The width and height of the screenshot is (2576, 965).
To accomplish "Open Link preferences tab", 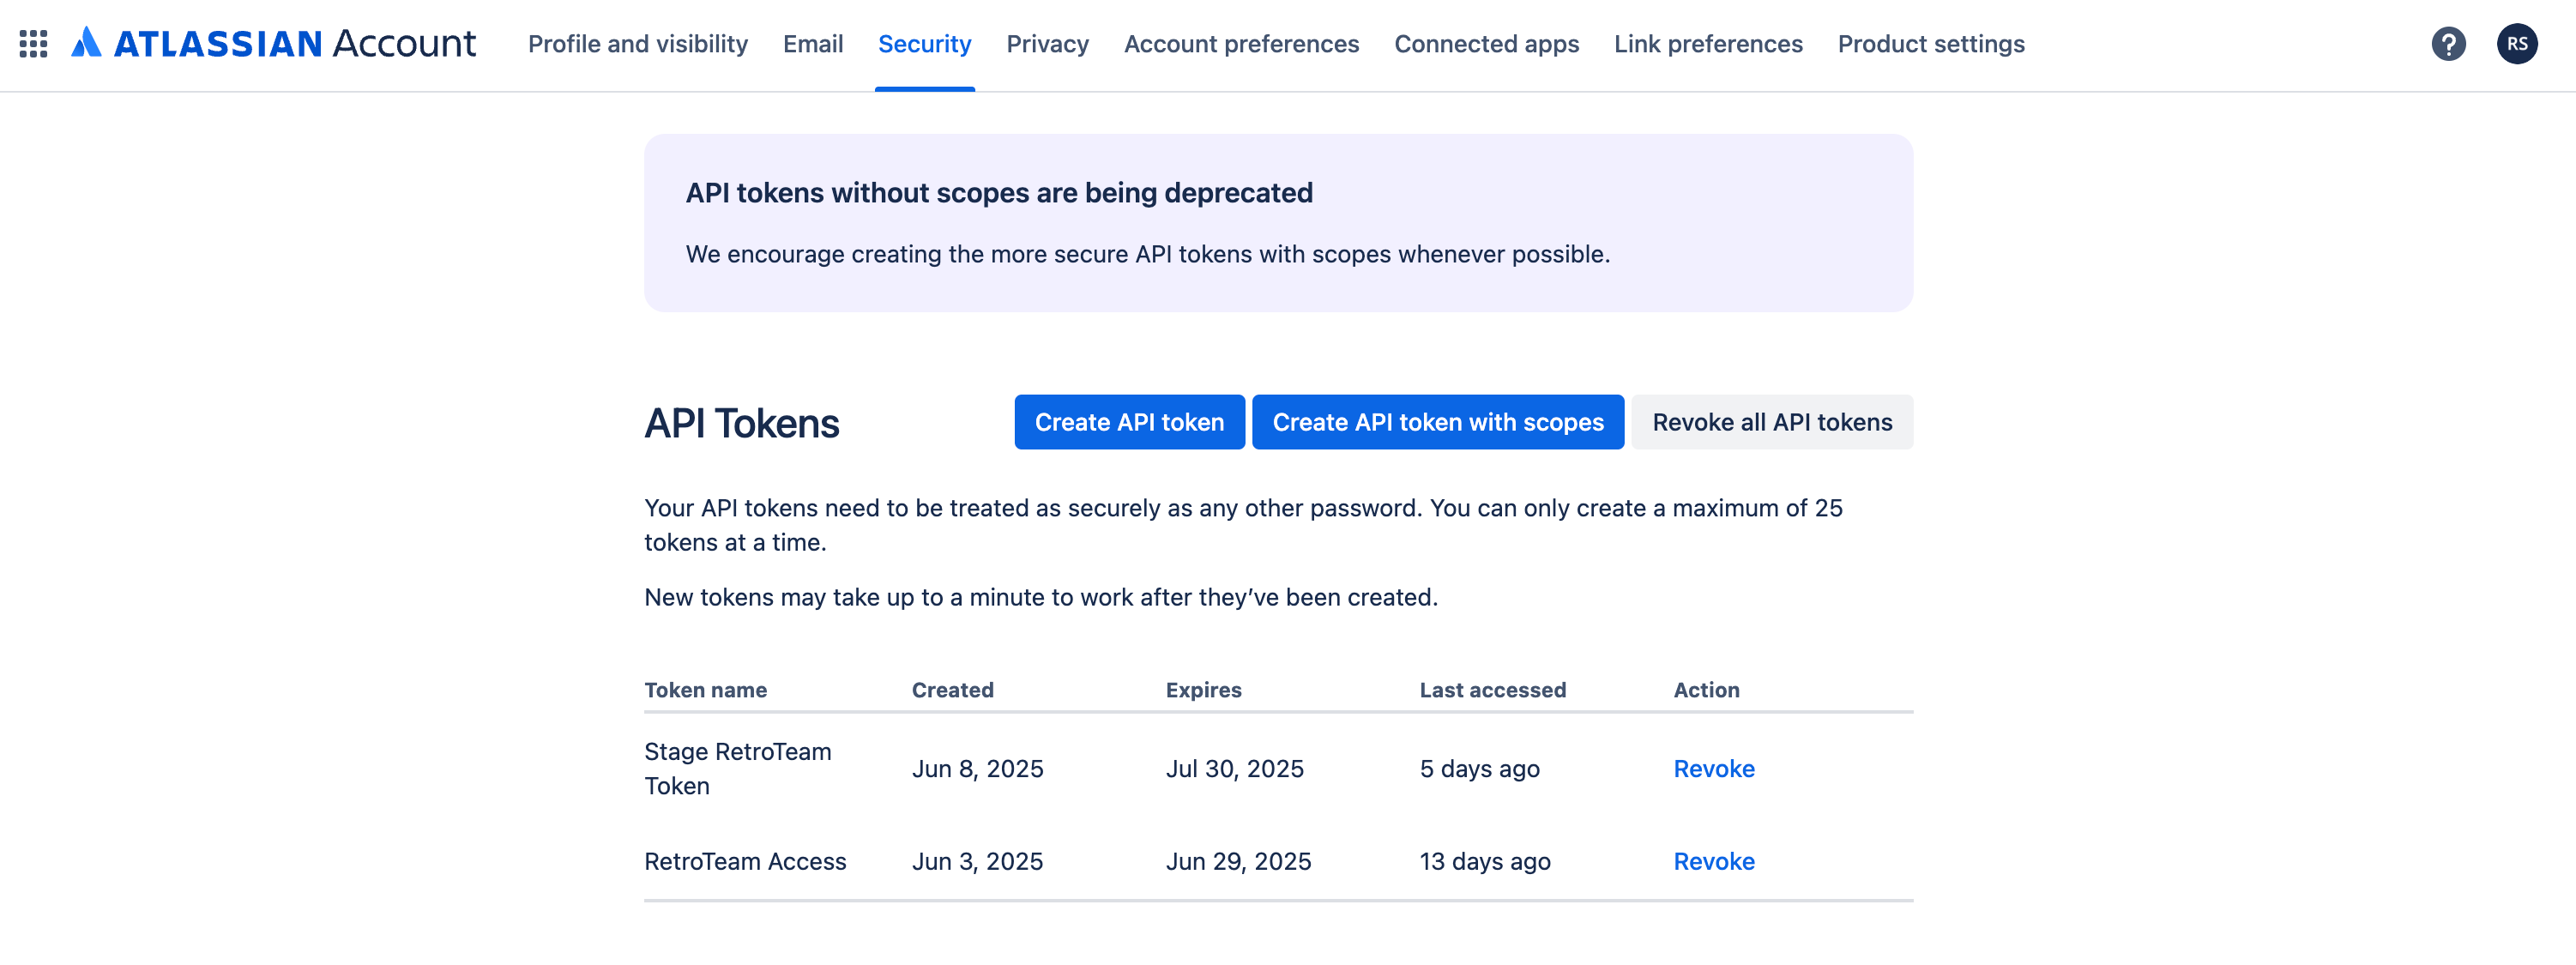I will 1708,44.
